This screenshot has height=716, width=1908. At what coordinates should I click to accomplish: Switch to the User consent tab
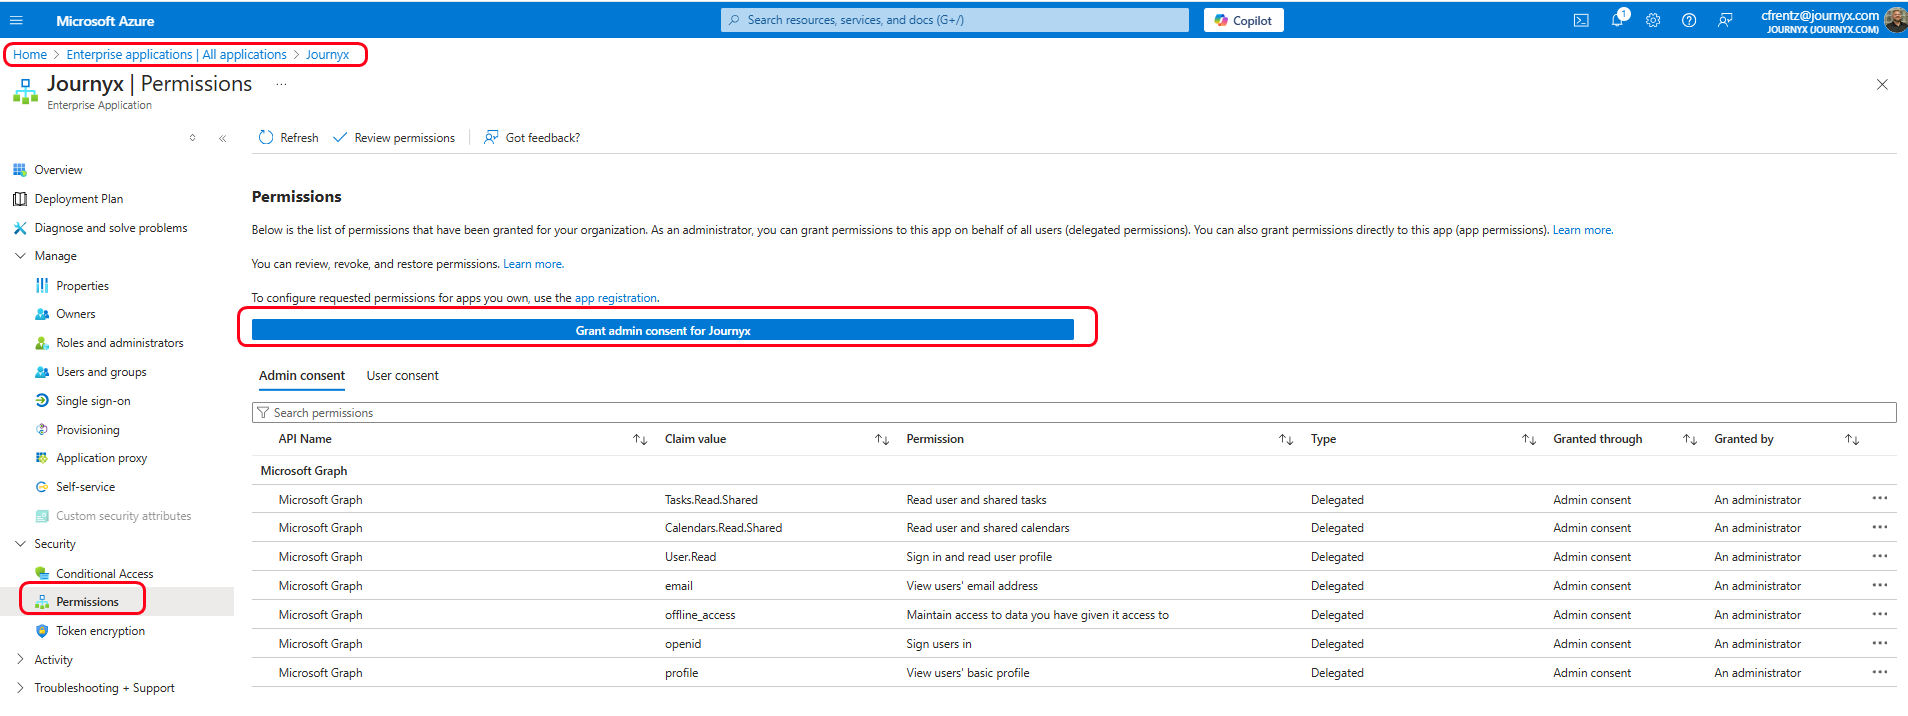[x=402, y=376]
